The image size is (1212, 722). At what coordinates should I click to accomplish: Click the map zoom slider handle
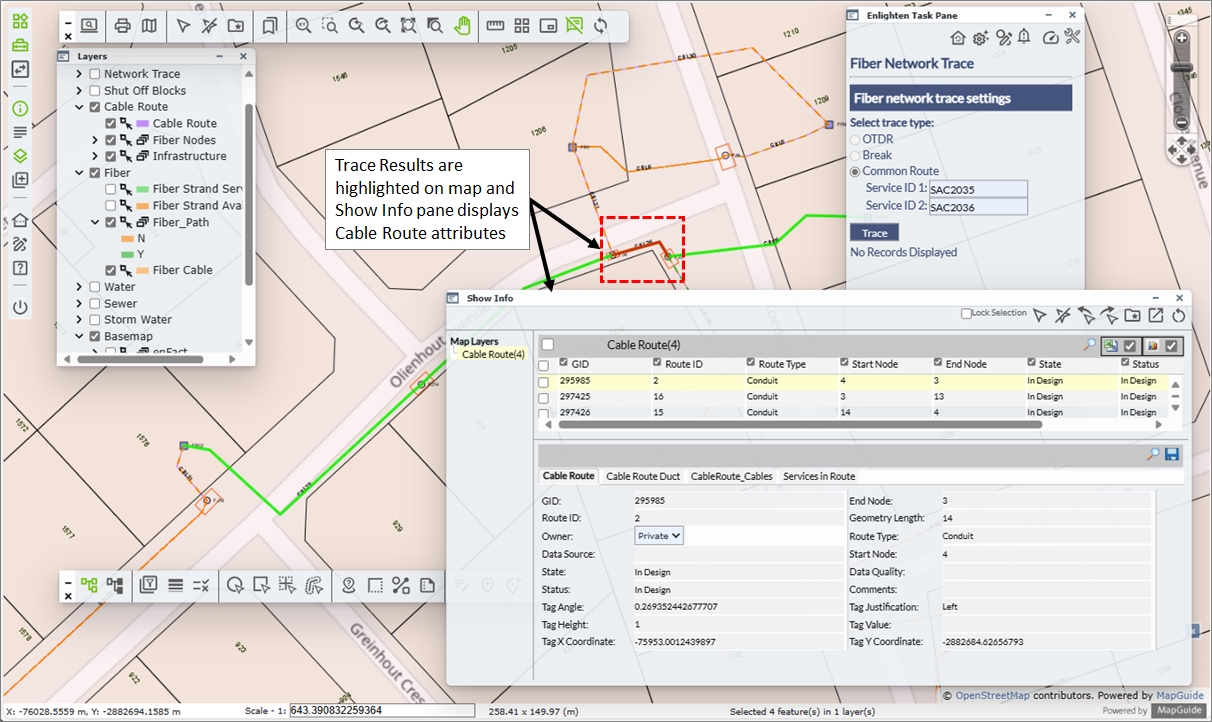click(x=1181, y=67)
